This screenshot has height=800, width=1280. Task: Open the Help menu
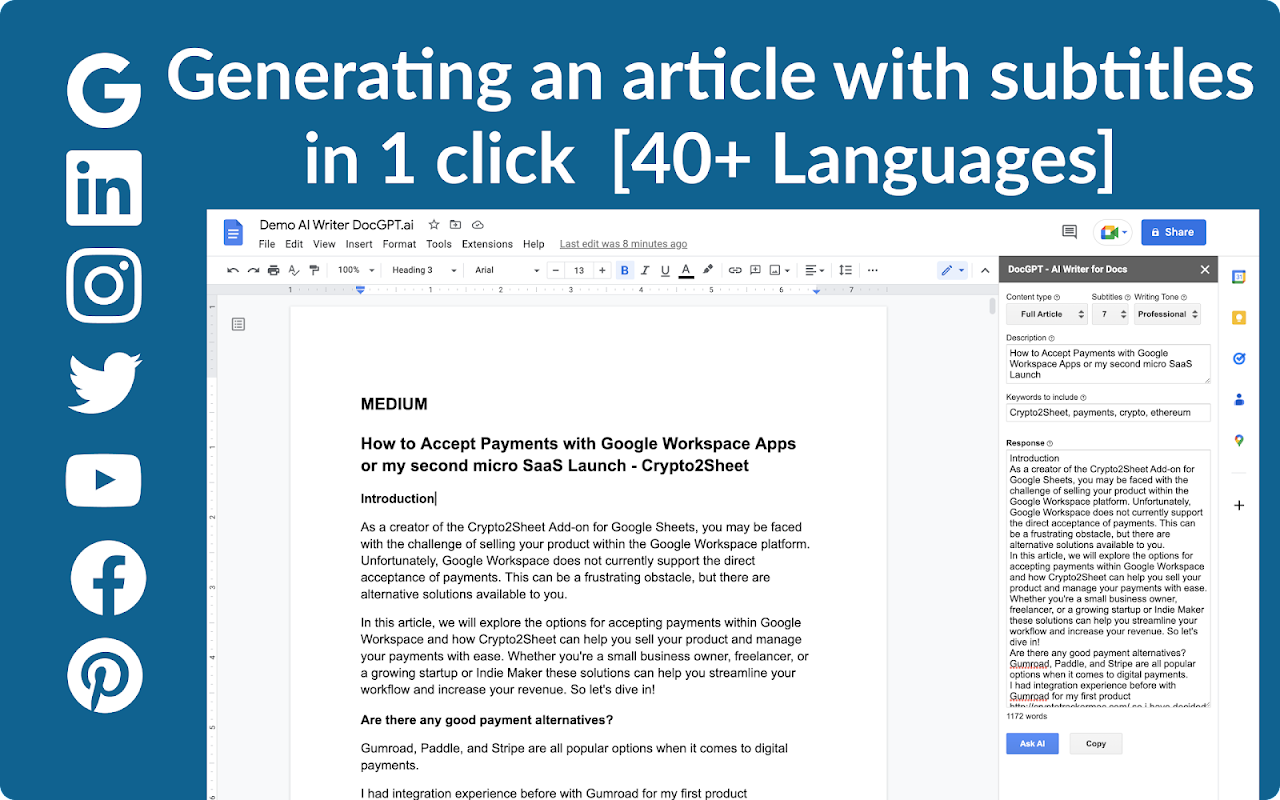534,244
